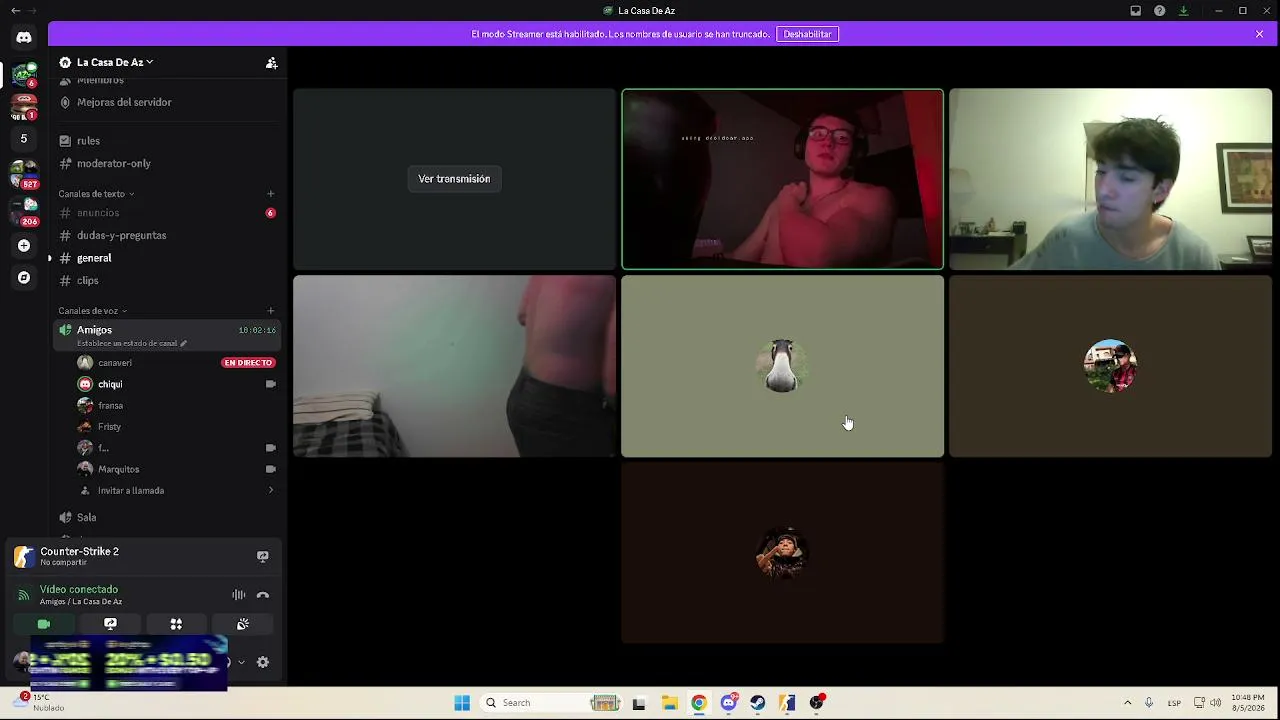Viewport: 1280px width, 720px height.
Task: Select user Marquitos in voice list
Action: click(x=119, y=470)
